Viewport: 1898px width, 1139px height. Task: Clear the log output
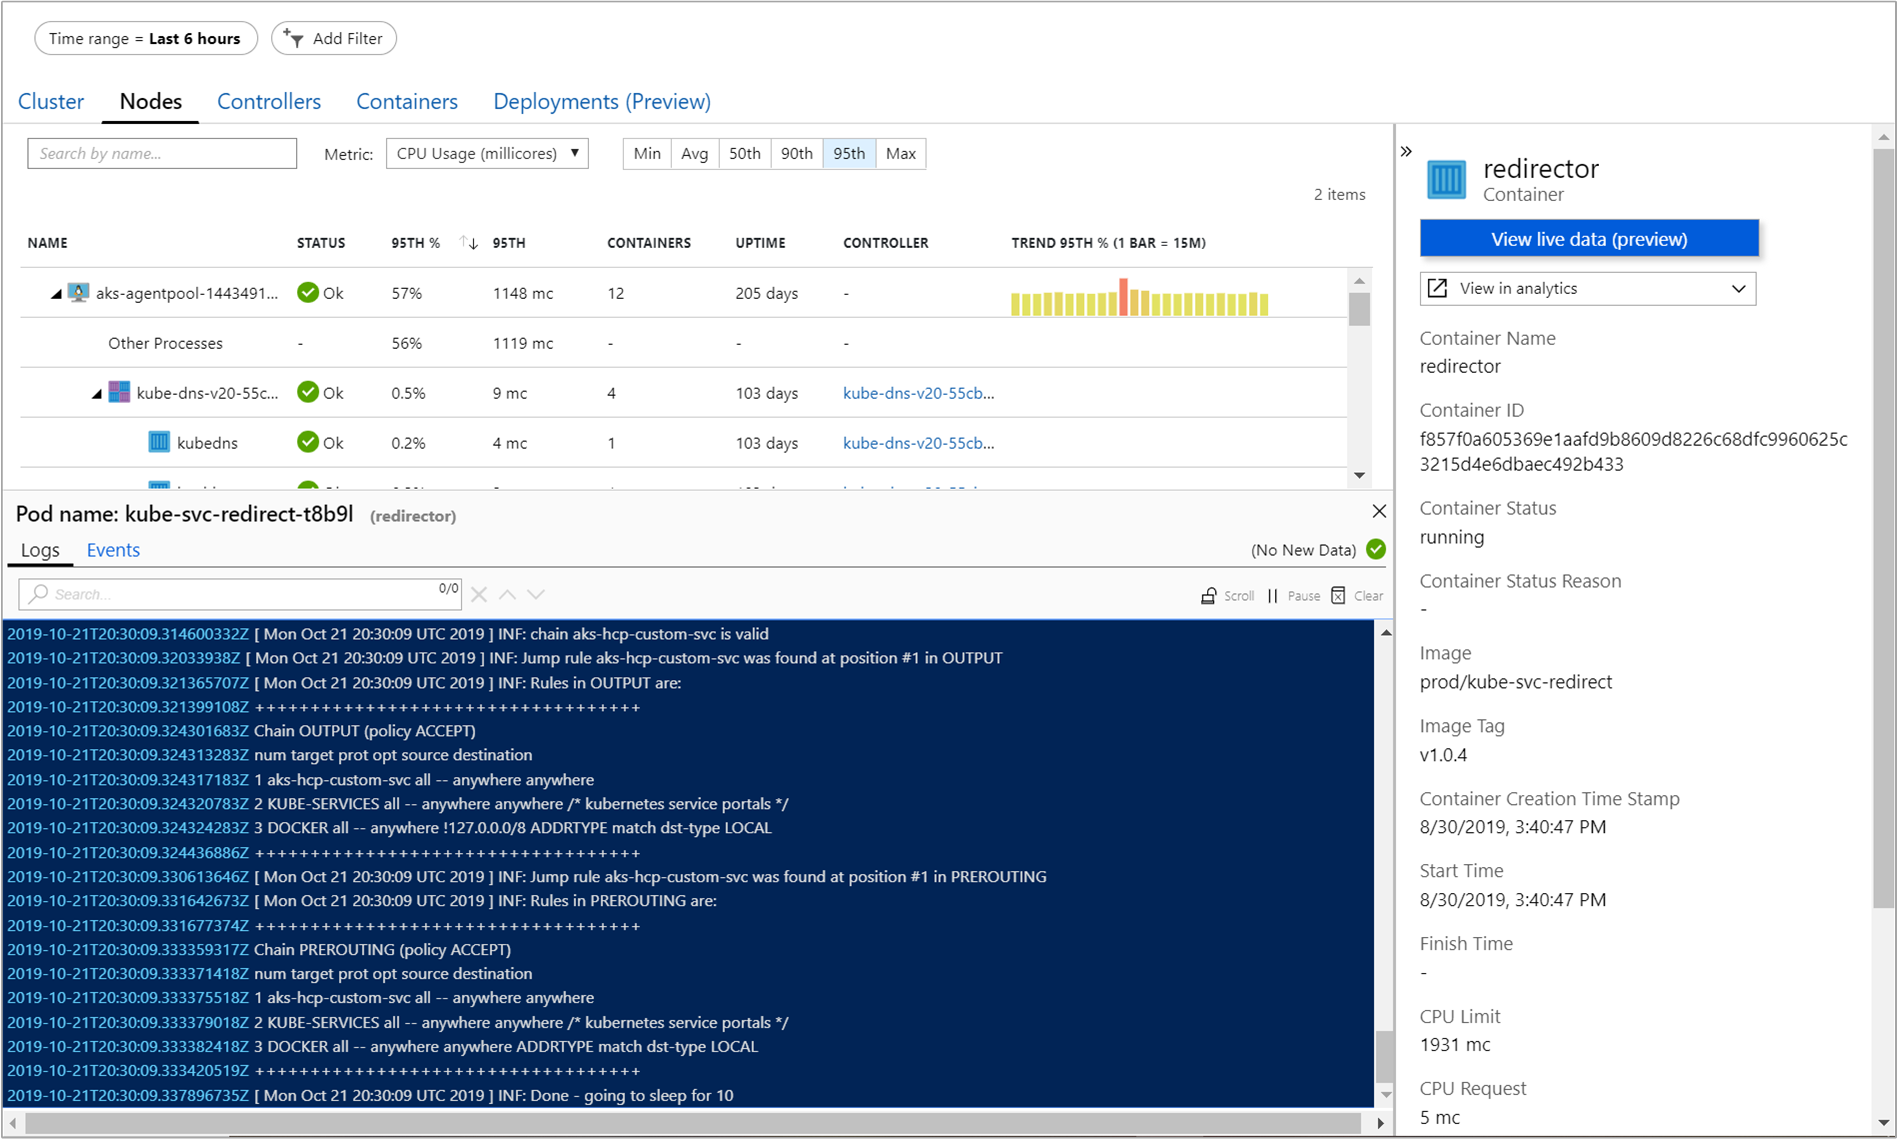point(1339,596)
